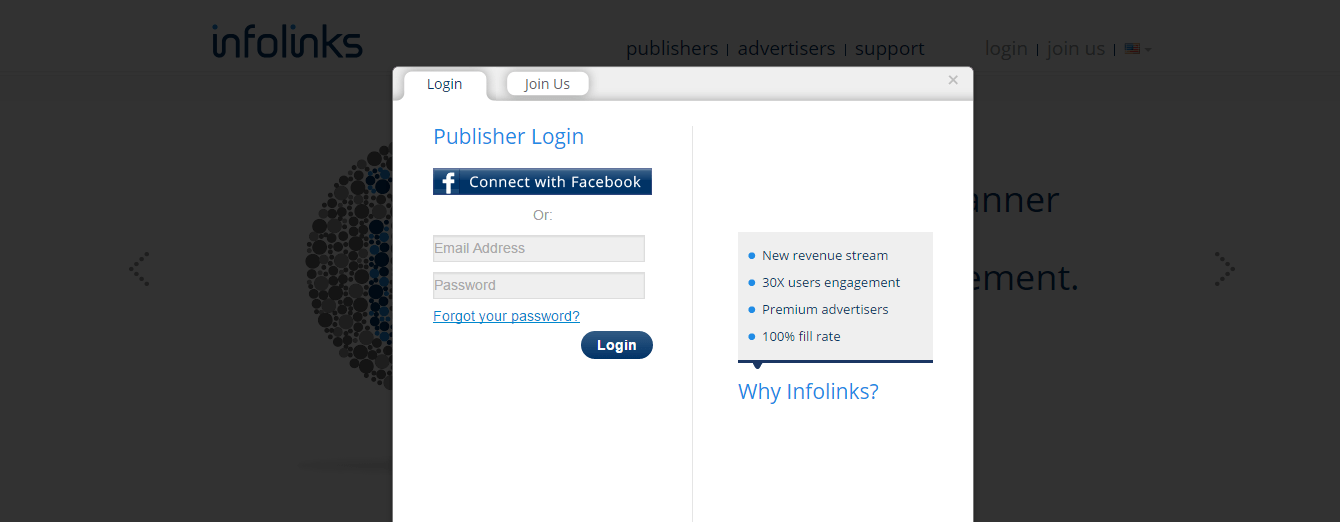The image size is (1340, 522).
Task: Click the Why Infolinks? heading
Action: [808, 391]
